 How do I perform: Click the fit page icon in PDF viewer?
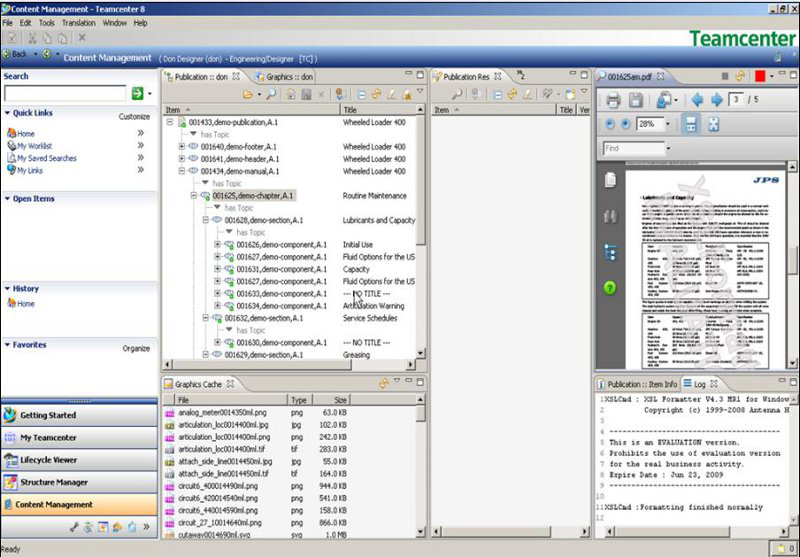tap(713, 124)
